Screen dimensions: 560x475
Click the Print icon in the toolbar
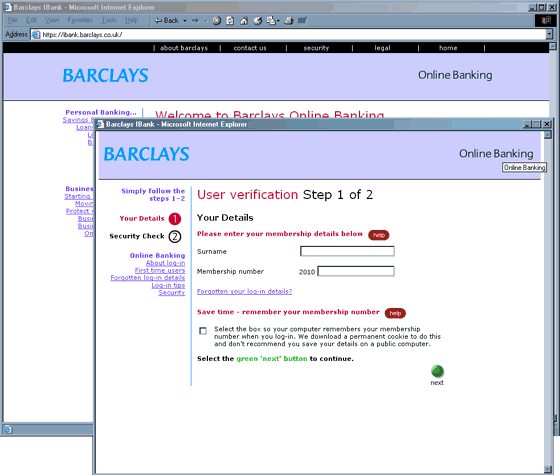click(x=289, y=21)
